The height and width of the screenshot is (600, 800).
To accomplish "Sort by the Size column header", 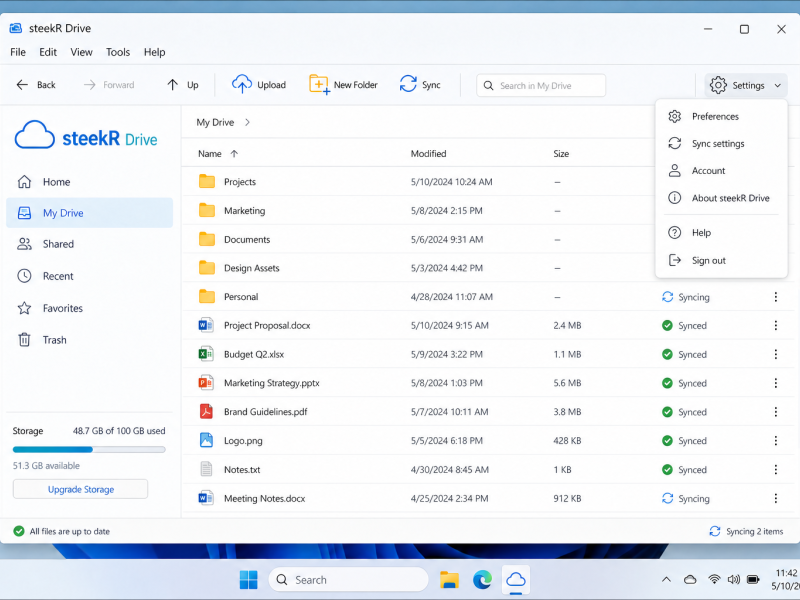I will [561, 154].
